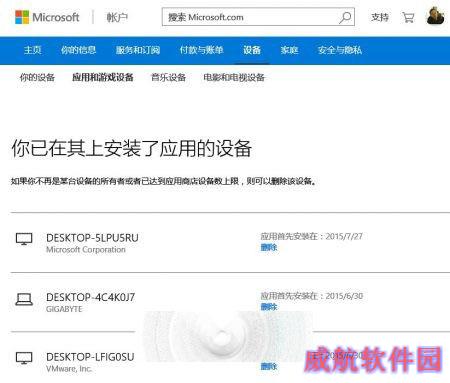Screen dimensions: 450x383
Task: Go to the 主页 tab
Action: click(33, 50)
